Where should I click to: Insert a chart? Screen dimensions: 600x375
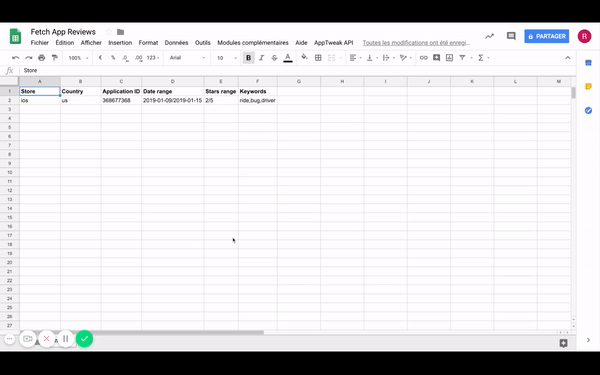(449, 58)
